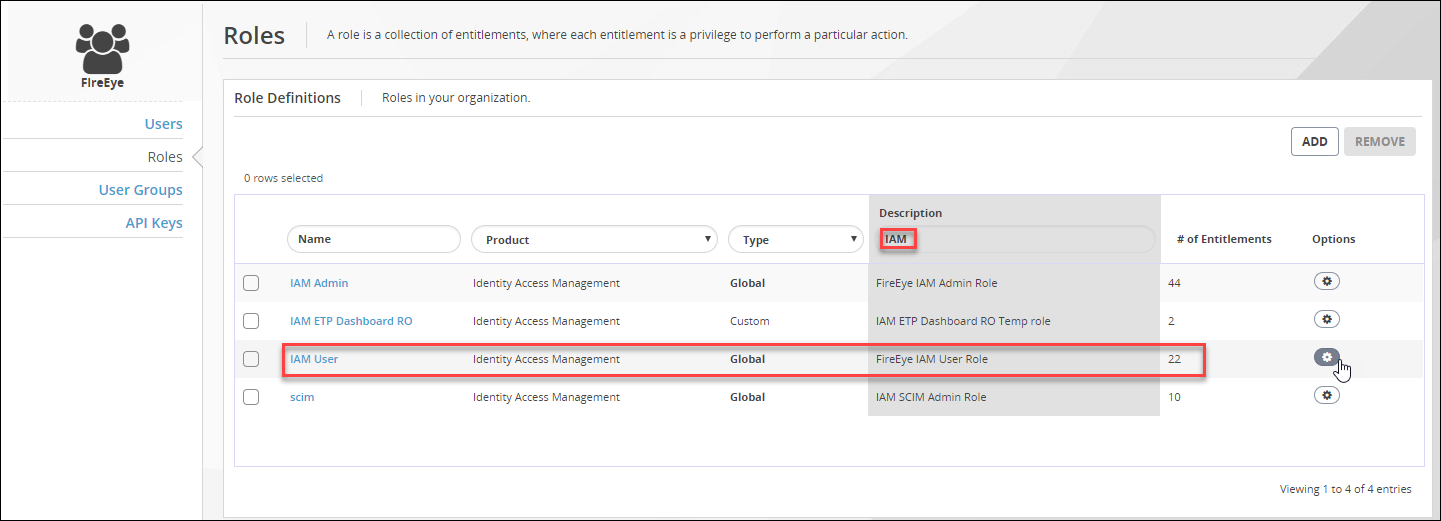Open the IAM ETP Dashboard RO link
Image resolution: width=1441 pixels, height=521 pixels.
click(x=351, y=321)
